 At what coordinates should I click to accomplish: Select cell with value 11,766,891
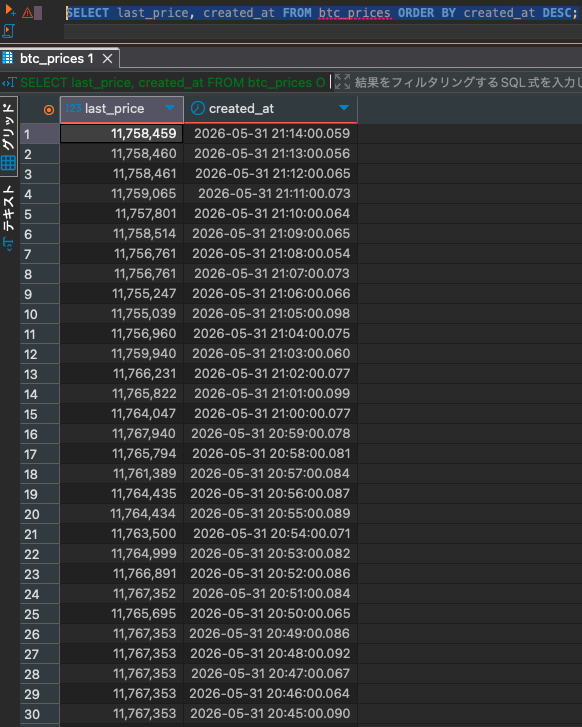click(x=122, y=574)
